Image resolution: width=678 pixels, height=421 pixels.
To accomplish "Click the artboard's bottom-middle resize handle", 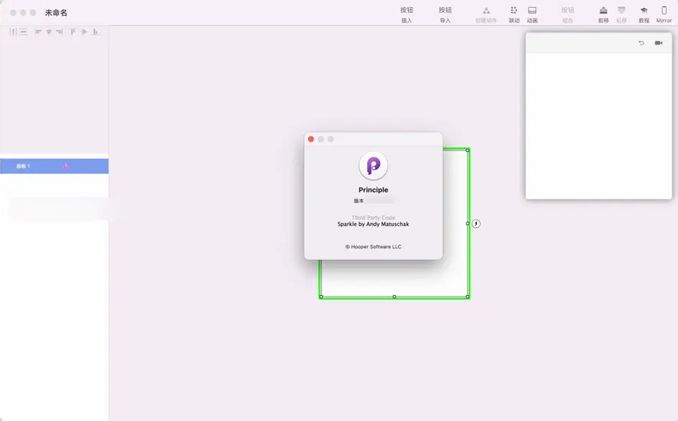I will (x=394, y=297).
